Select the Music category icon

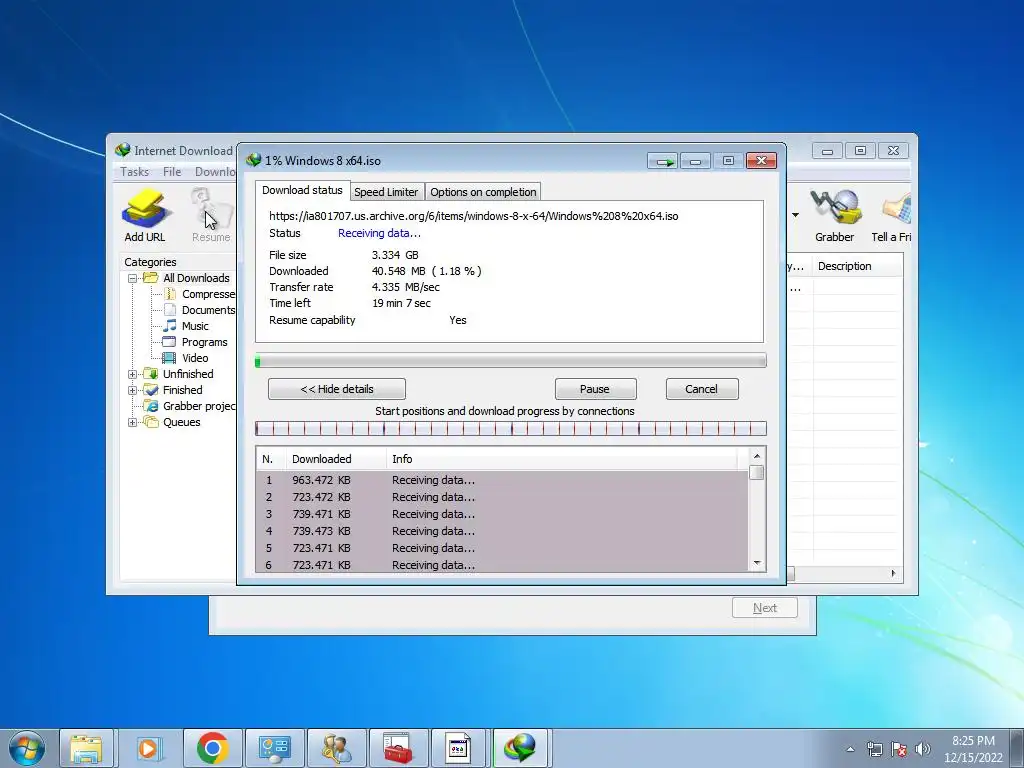[x=170, y=325]
